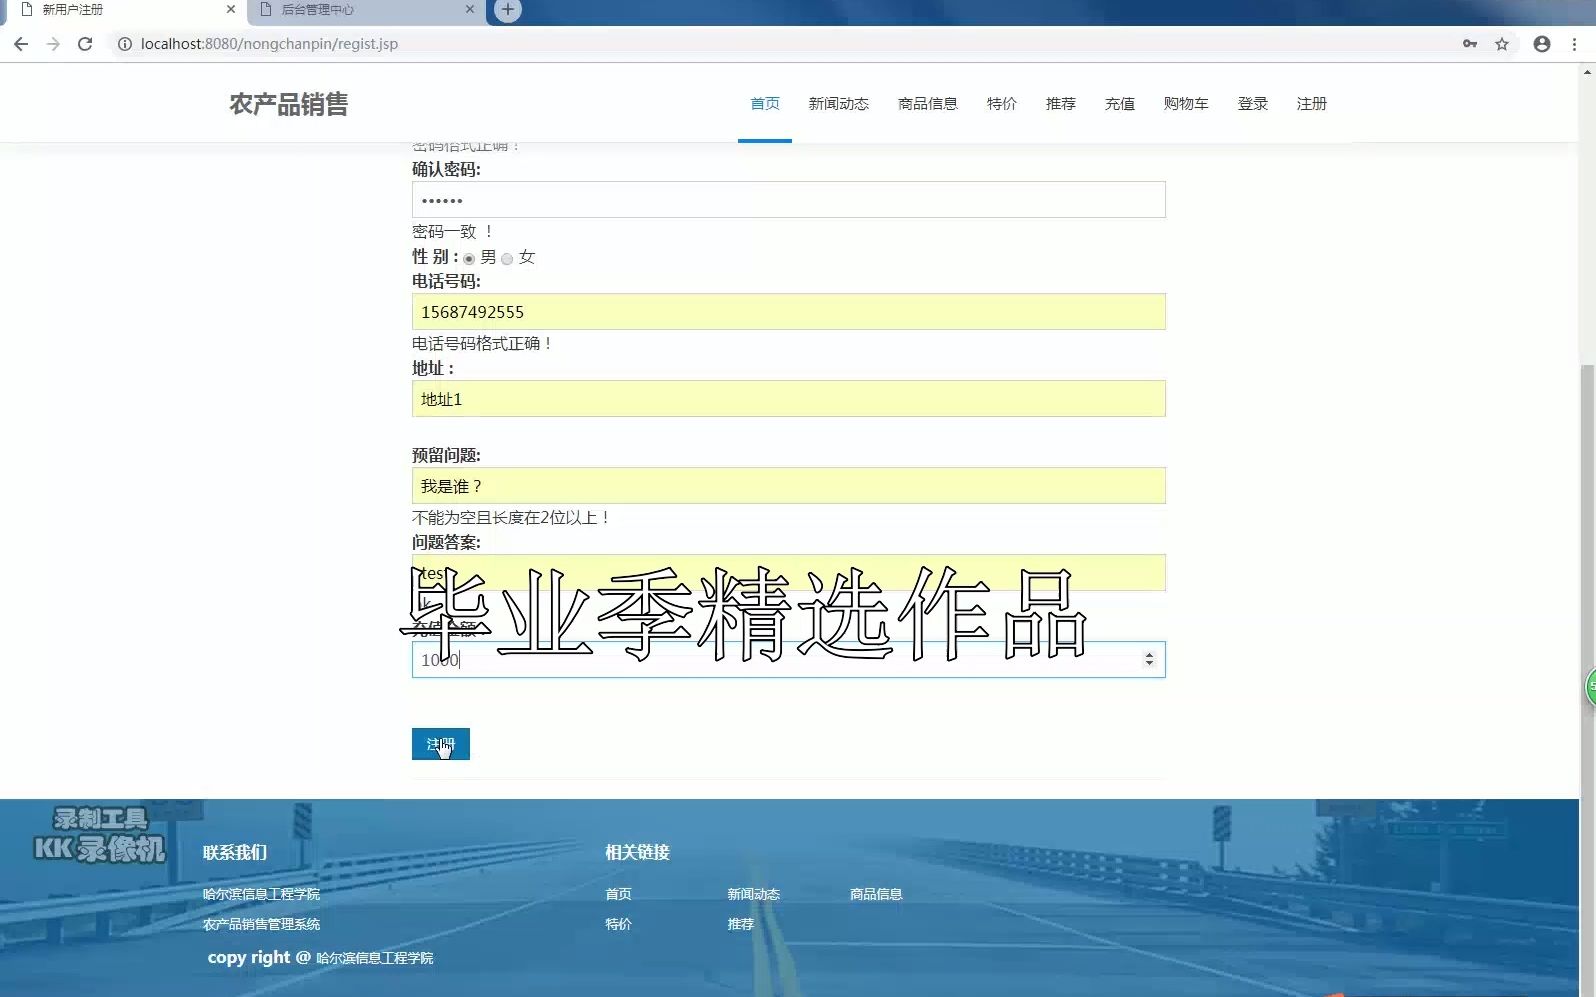Viewport: 1596px width, 997px height.
Task: Click the browser forward arrow
Action: click(x=53, y=44)
